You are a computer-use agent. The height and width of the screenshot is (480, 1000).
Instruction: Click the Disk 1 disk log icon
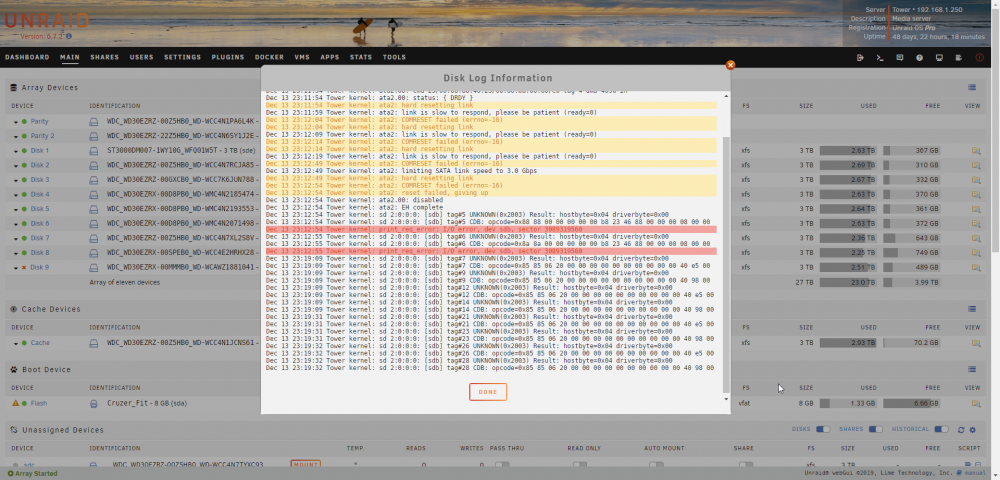point(94,151)
